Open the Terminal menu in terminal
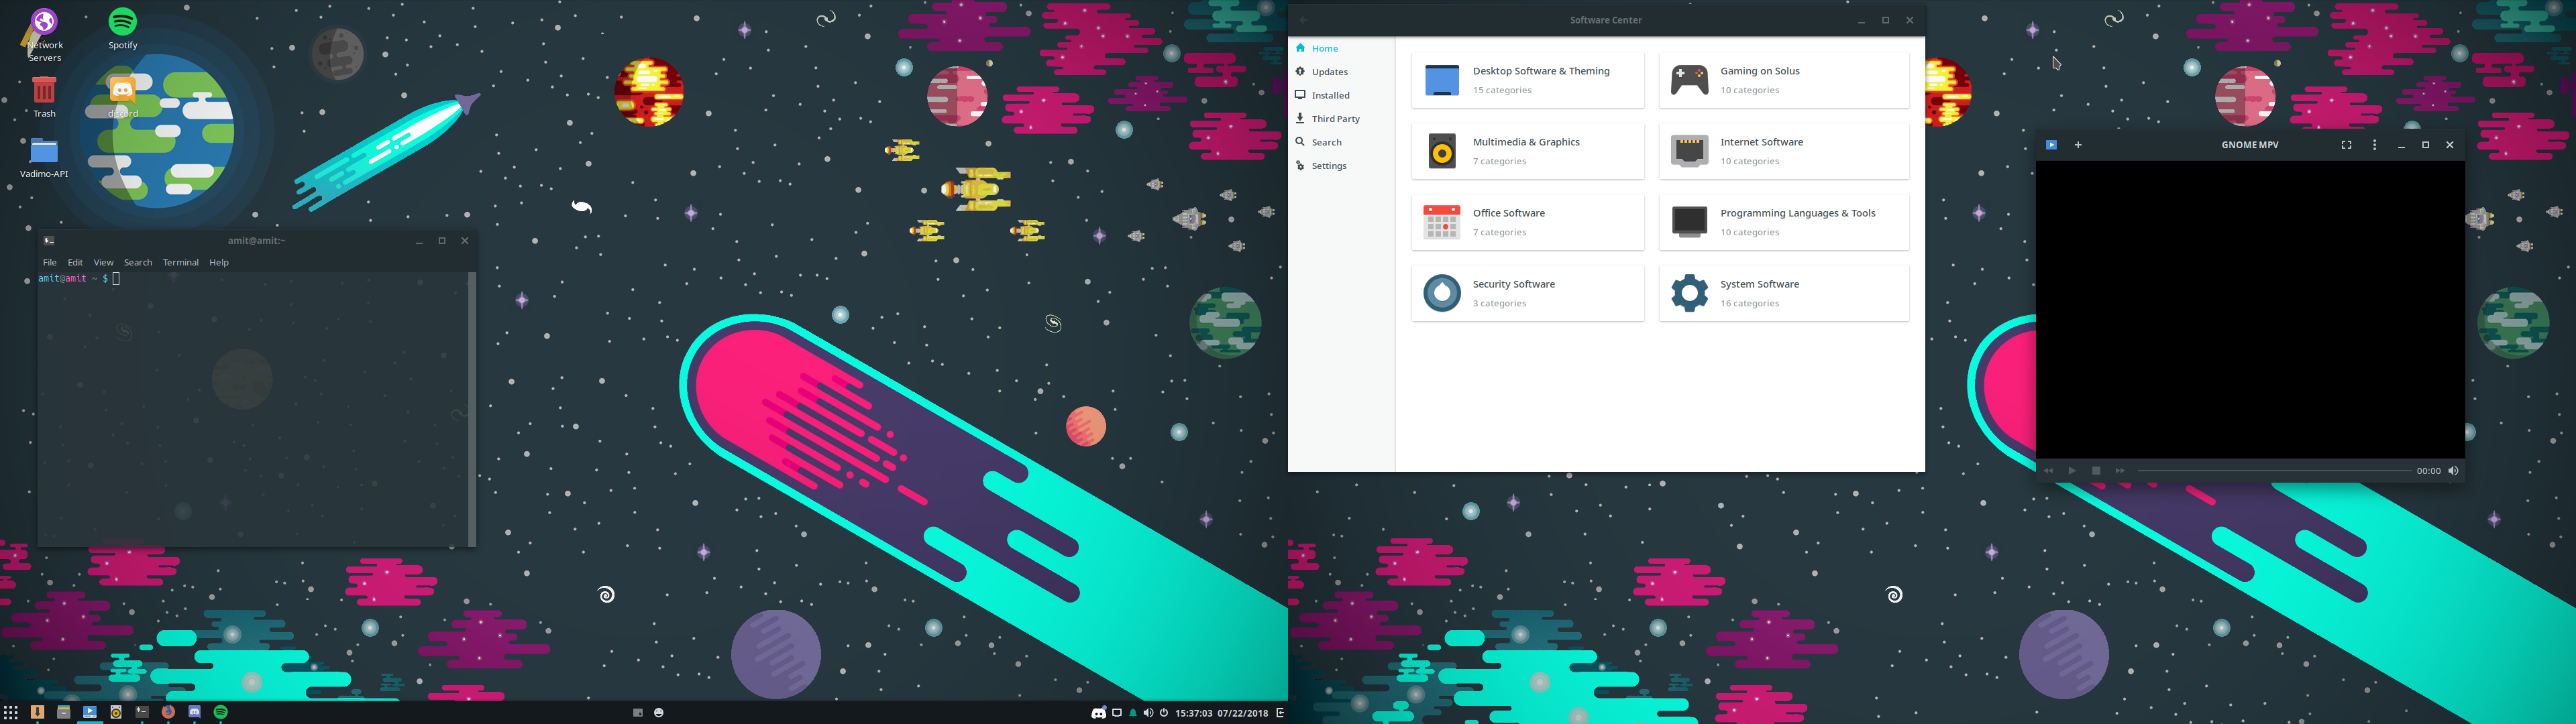The width and height of the screenshot is (2576, 724). click(x=181, y=262)
